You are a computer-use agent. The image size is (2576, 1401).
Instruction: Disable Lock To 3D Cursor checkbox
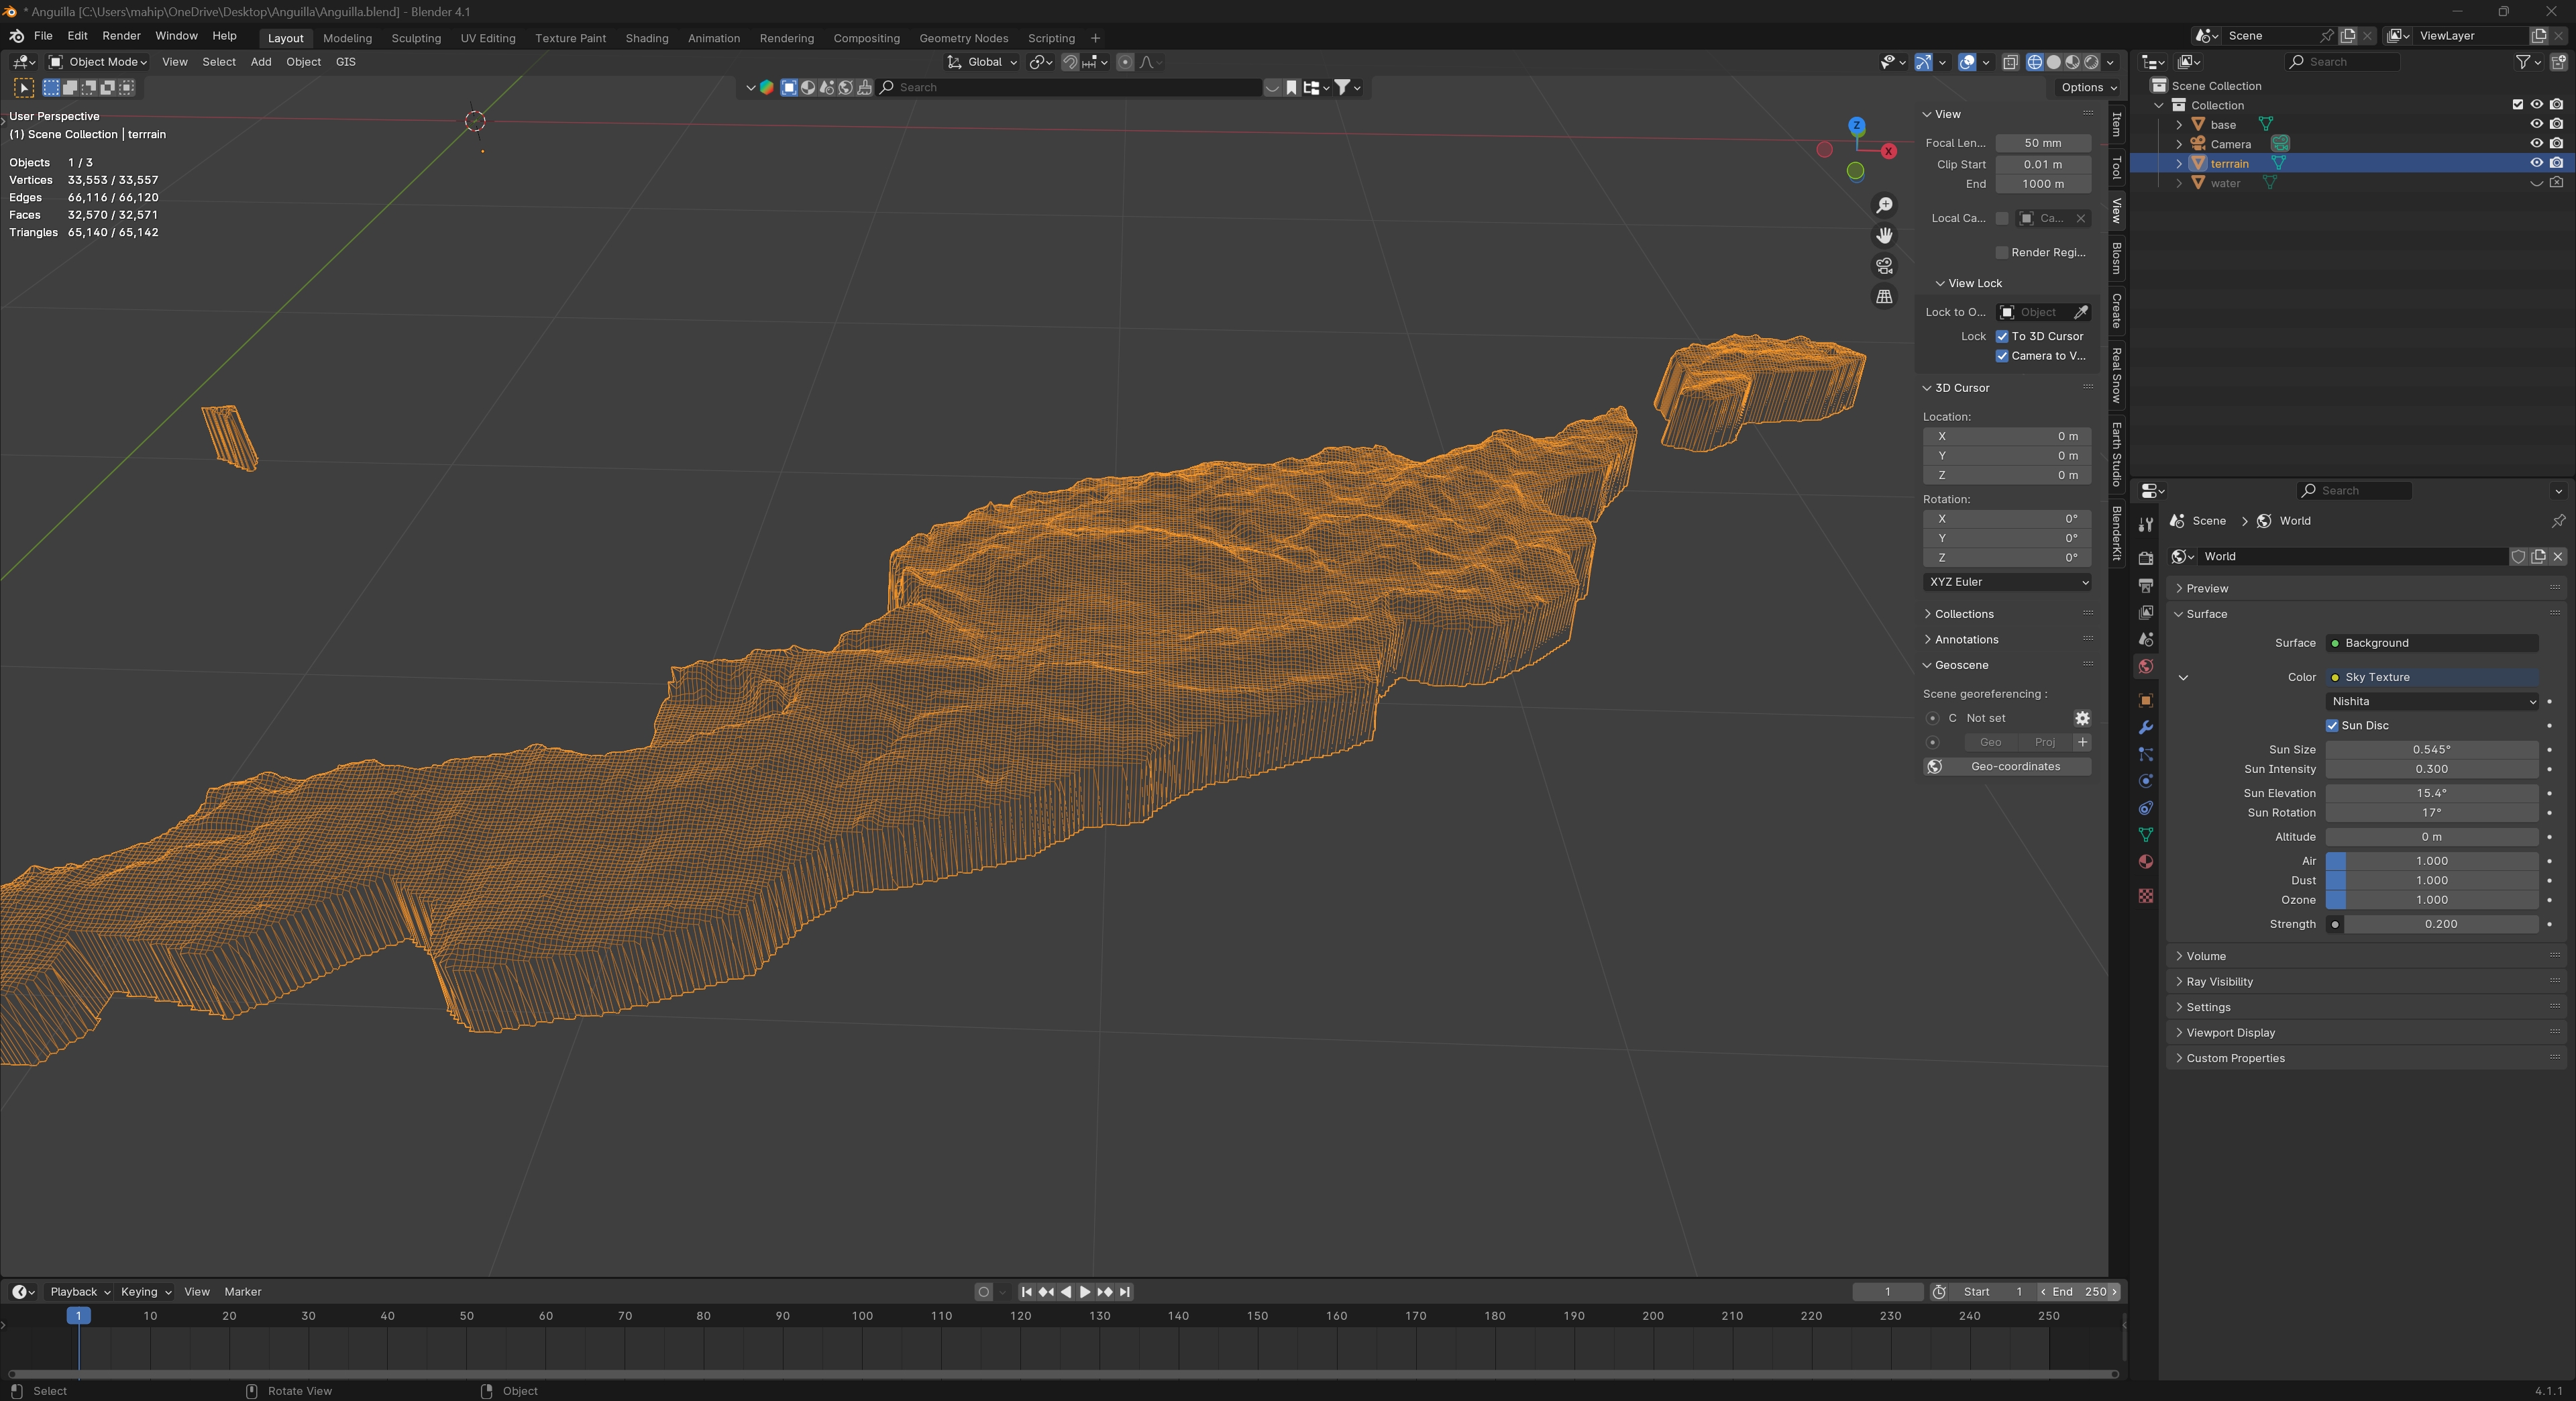tap(2002, 337)
